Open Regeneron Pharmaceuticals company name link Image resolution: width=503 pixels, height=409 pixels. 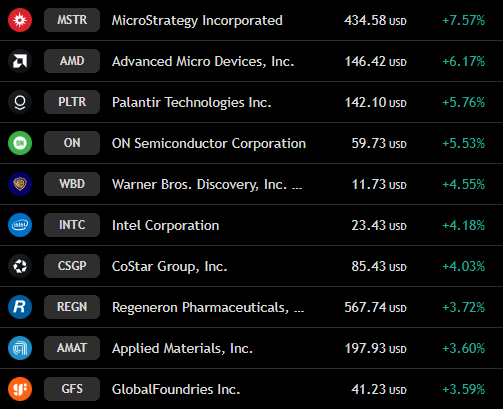[x=208, y=307]
